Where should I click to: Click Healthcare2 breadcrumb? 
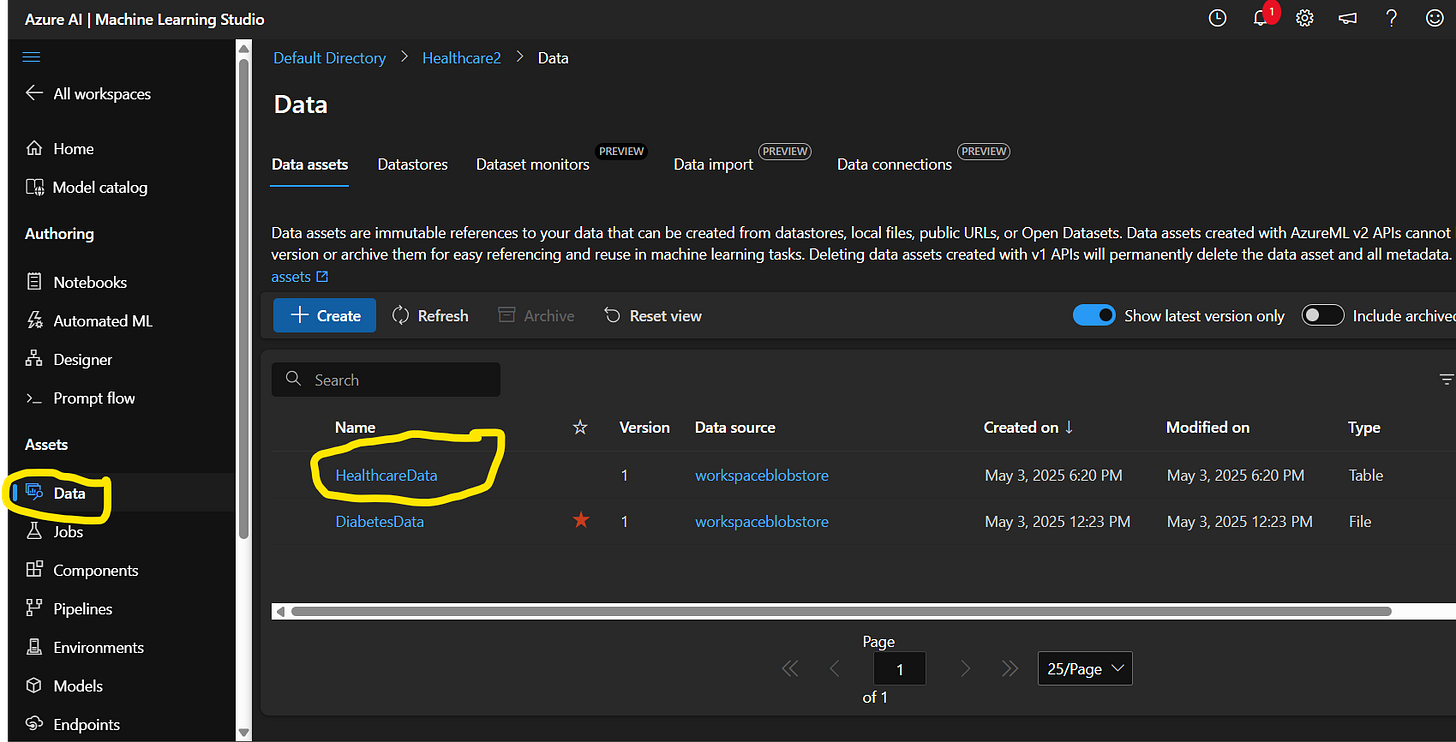coord(461,58)
